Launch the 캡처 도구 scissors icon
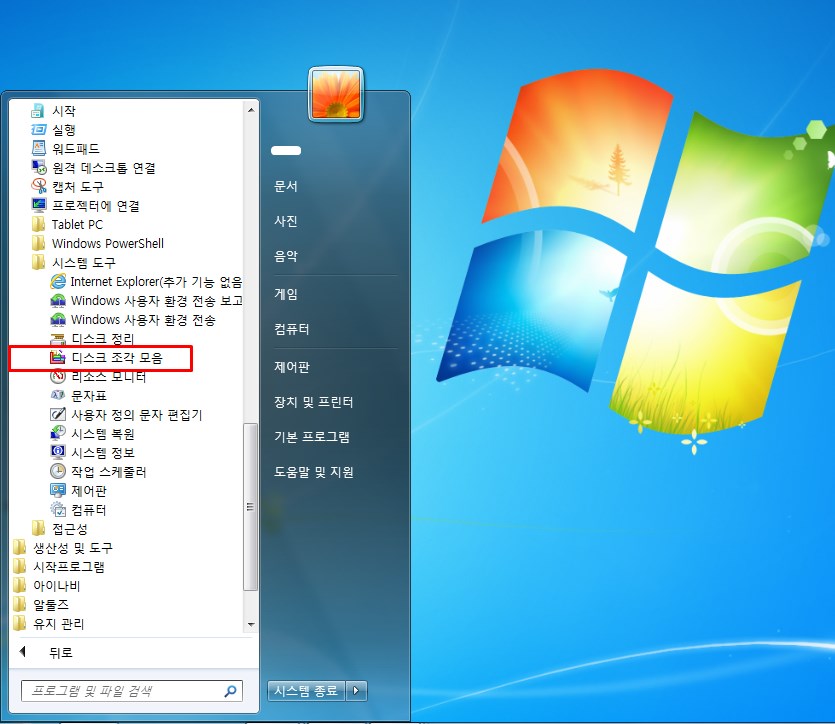Viewport: 835px width, 724px height. pyautogui.click(x=38, y=186)
